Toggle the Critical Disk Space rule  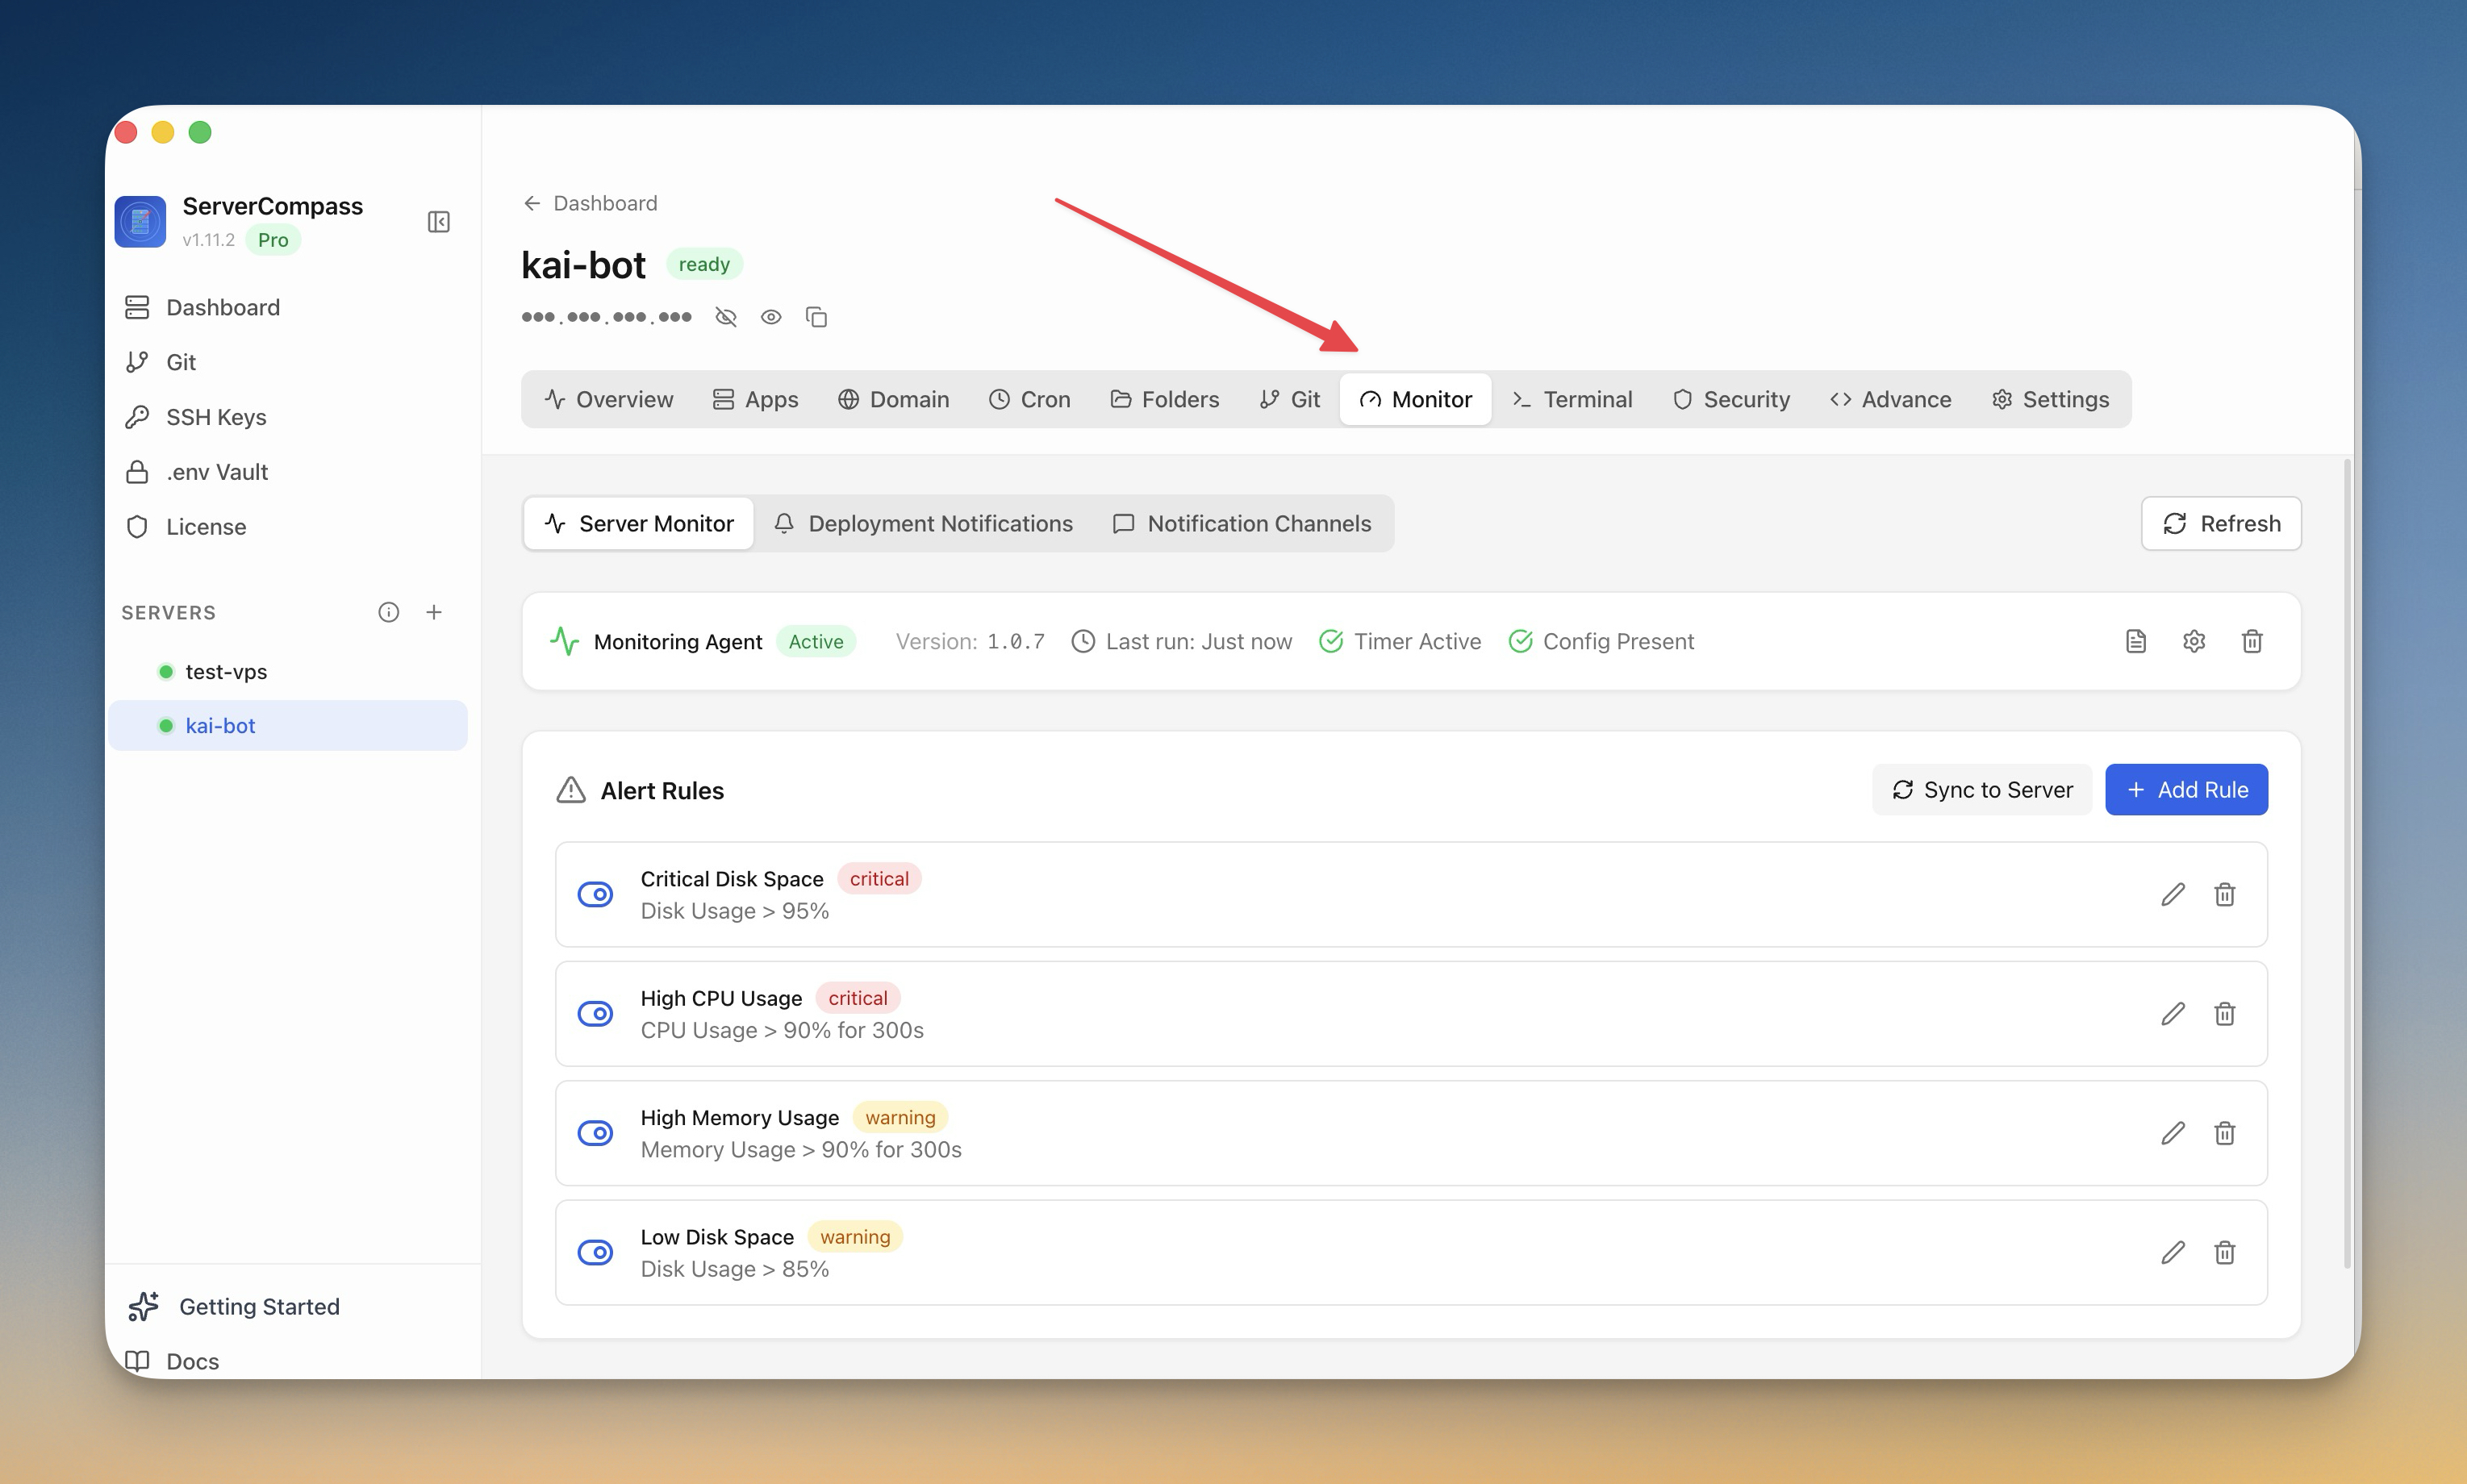595,894
